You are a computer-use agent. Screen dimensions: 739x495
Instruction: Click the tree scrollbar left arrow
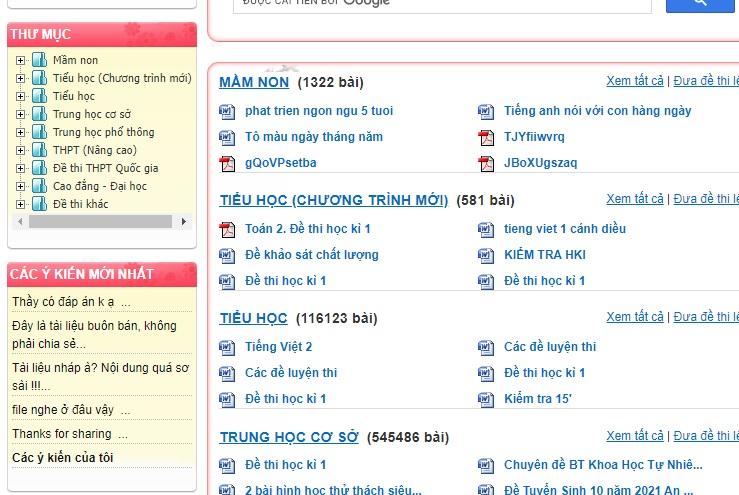point(20,222)
